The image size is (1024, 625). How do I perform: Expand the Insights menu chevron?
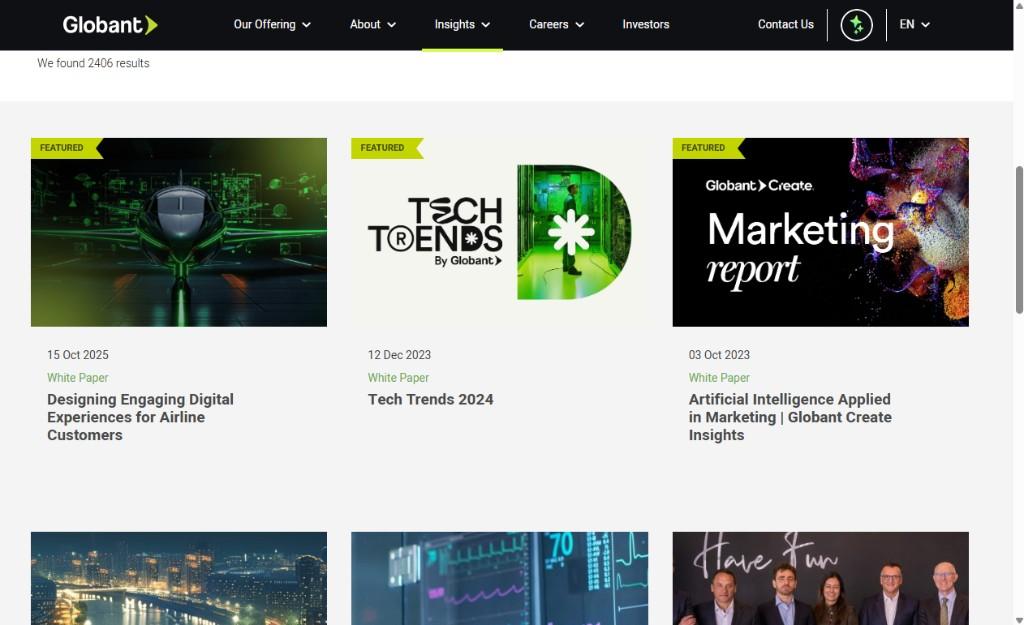click(x=485, y=25)
